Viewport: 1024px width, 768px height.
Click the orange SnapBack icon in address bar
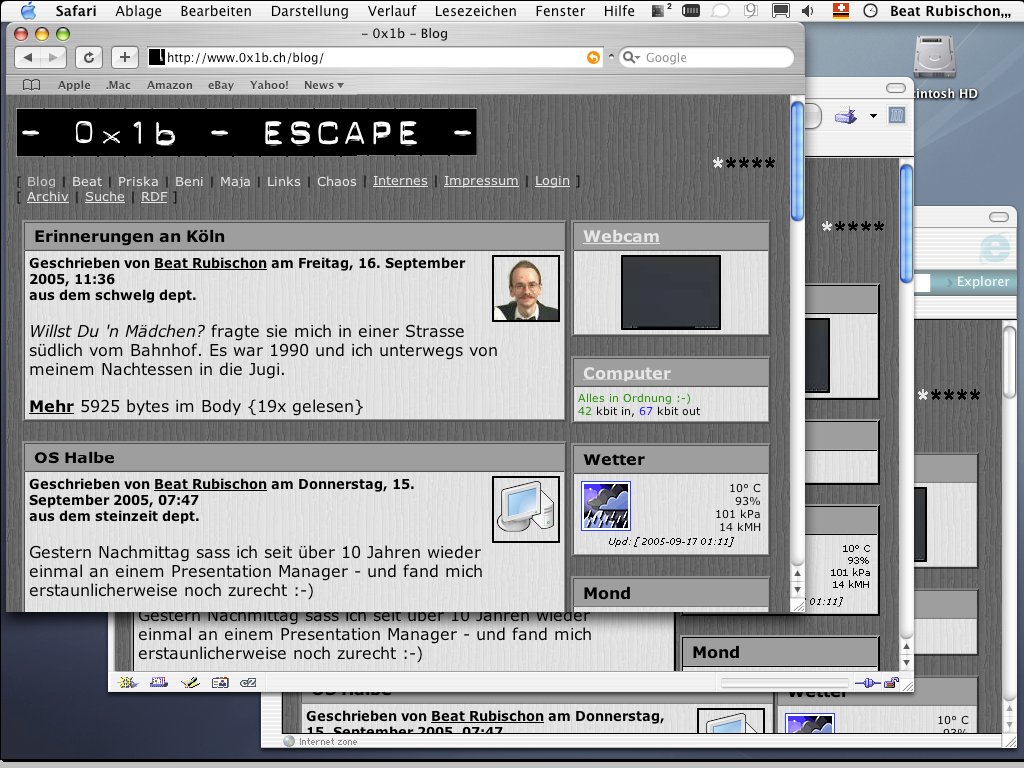[593, 57]
